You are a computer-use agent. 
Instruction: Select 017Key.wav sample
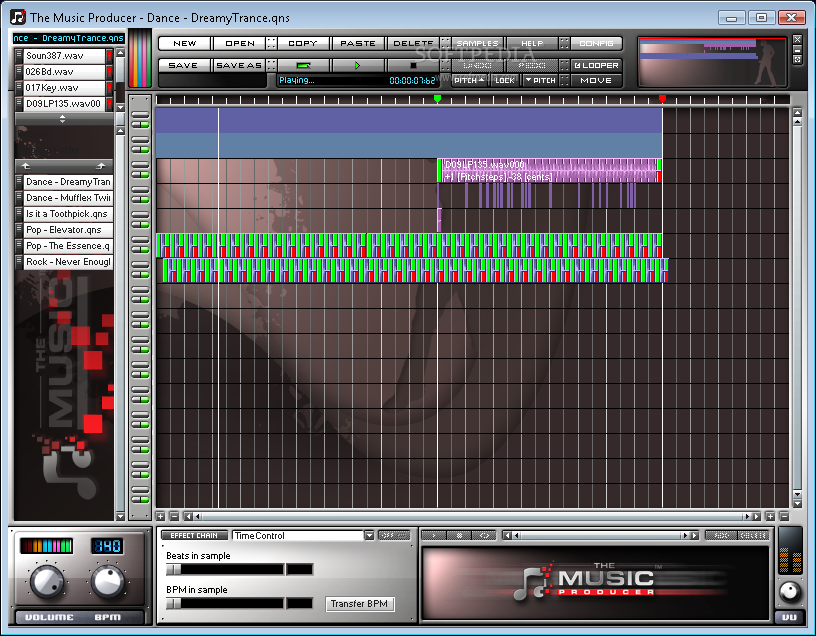pyautogui.click(x=65, y=88)
